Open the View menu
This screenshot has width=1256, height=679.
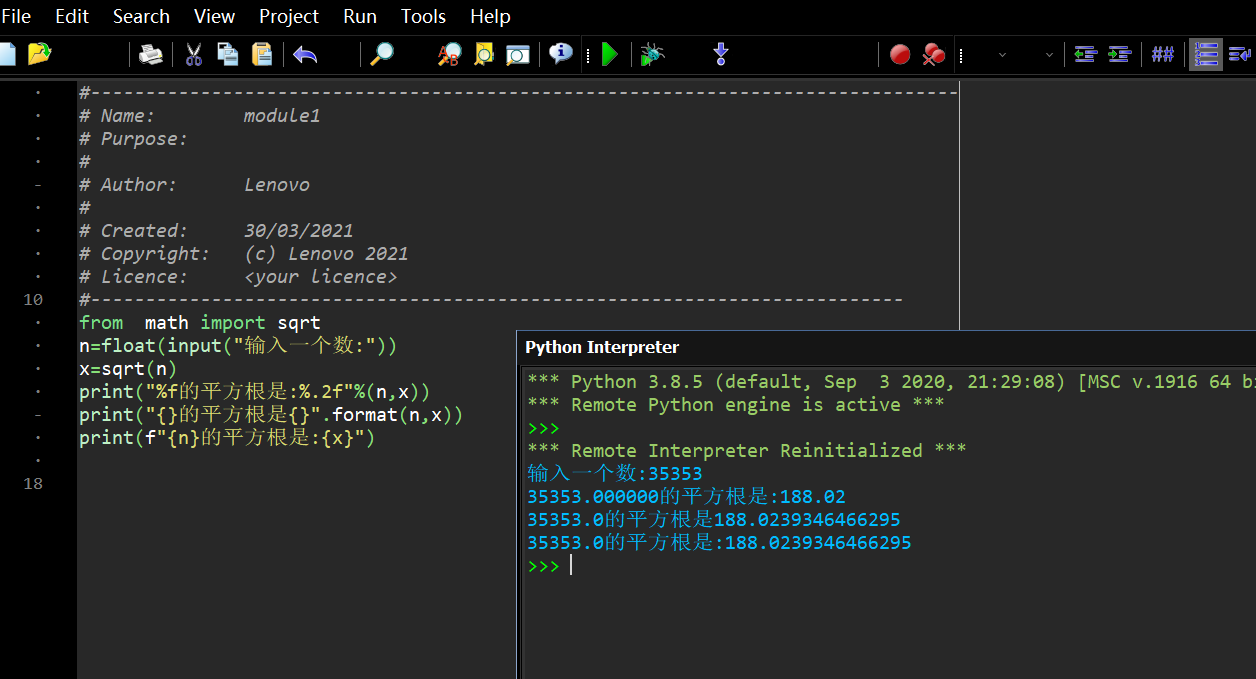pos(214,16)
